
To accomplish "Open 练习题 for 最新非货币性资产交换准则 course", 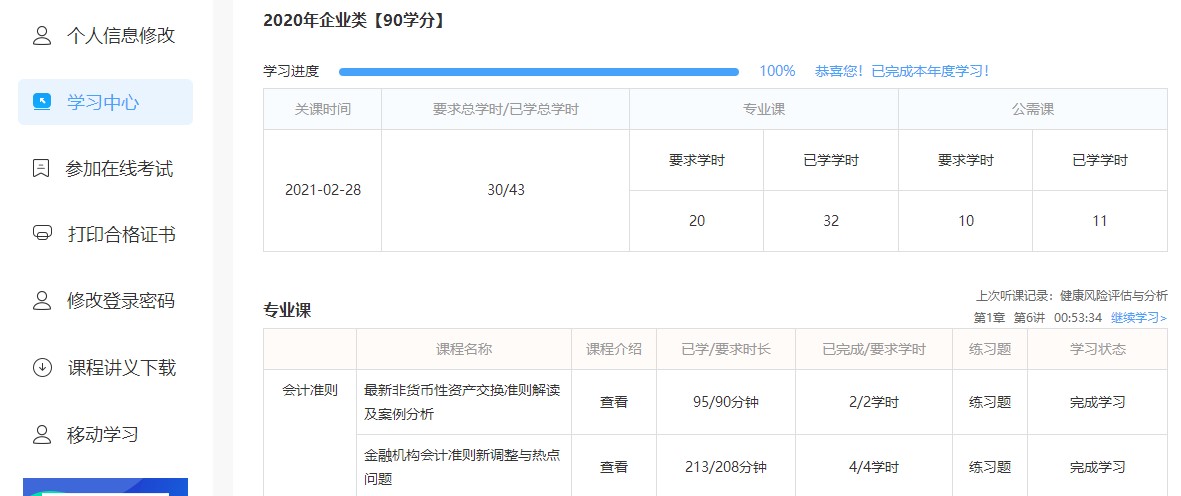I will (990, 402).
